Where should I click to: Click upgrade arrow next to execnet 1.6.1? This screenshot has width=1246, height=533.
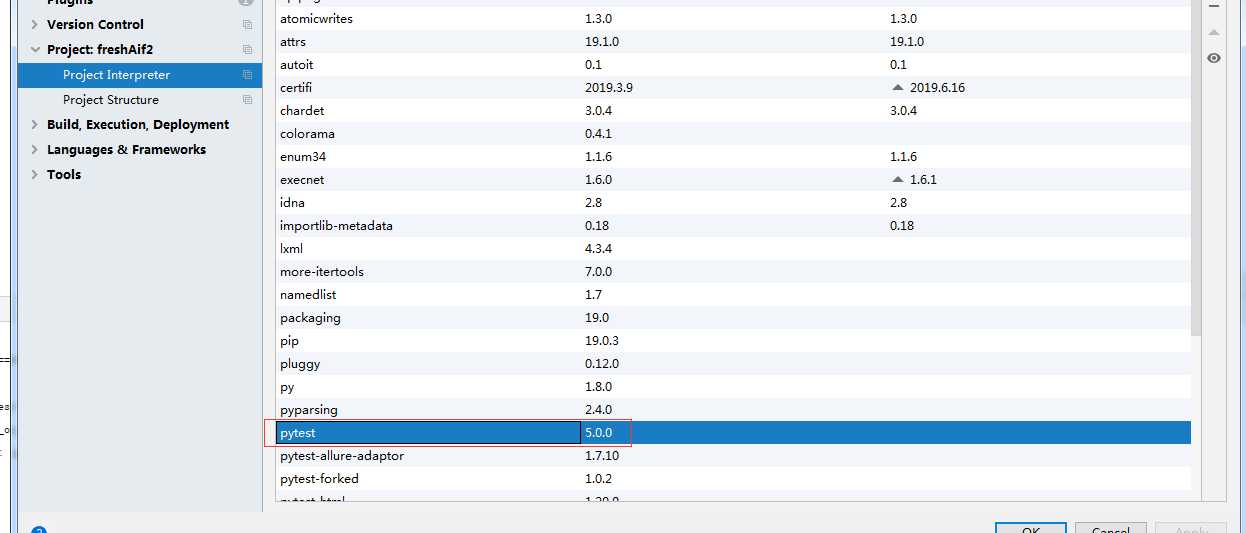897,179
